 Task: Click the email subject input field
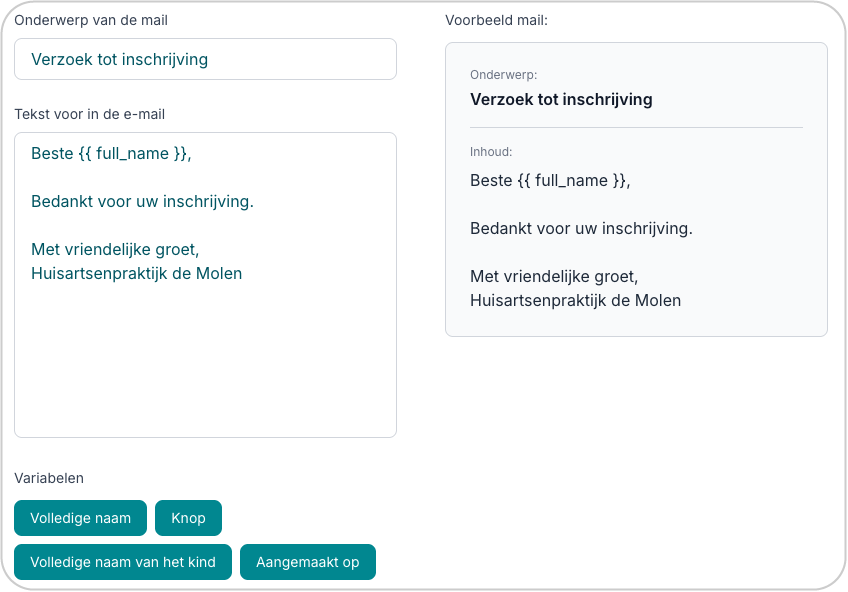[x=205, y=59]
